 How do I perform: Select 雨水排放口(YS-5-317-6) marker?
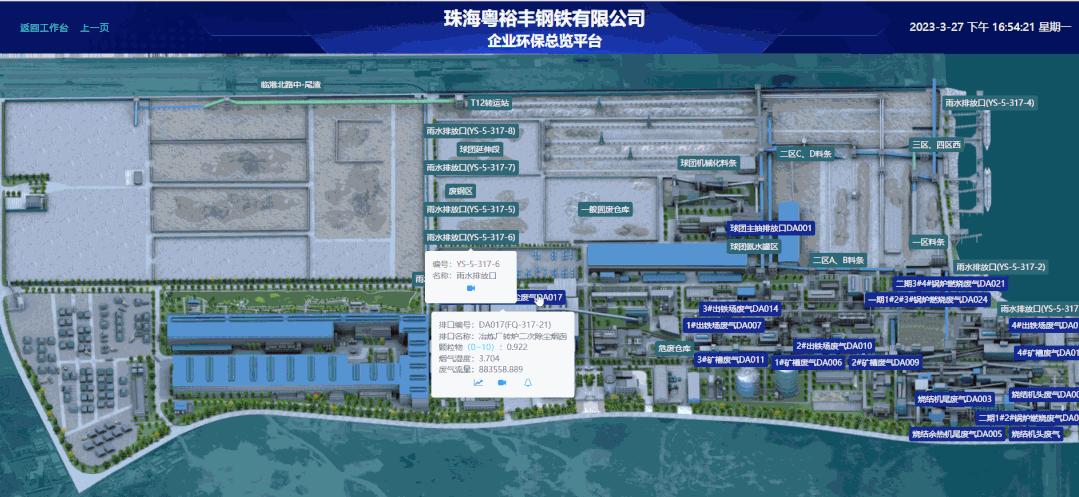point(471,237)
